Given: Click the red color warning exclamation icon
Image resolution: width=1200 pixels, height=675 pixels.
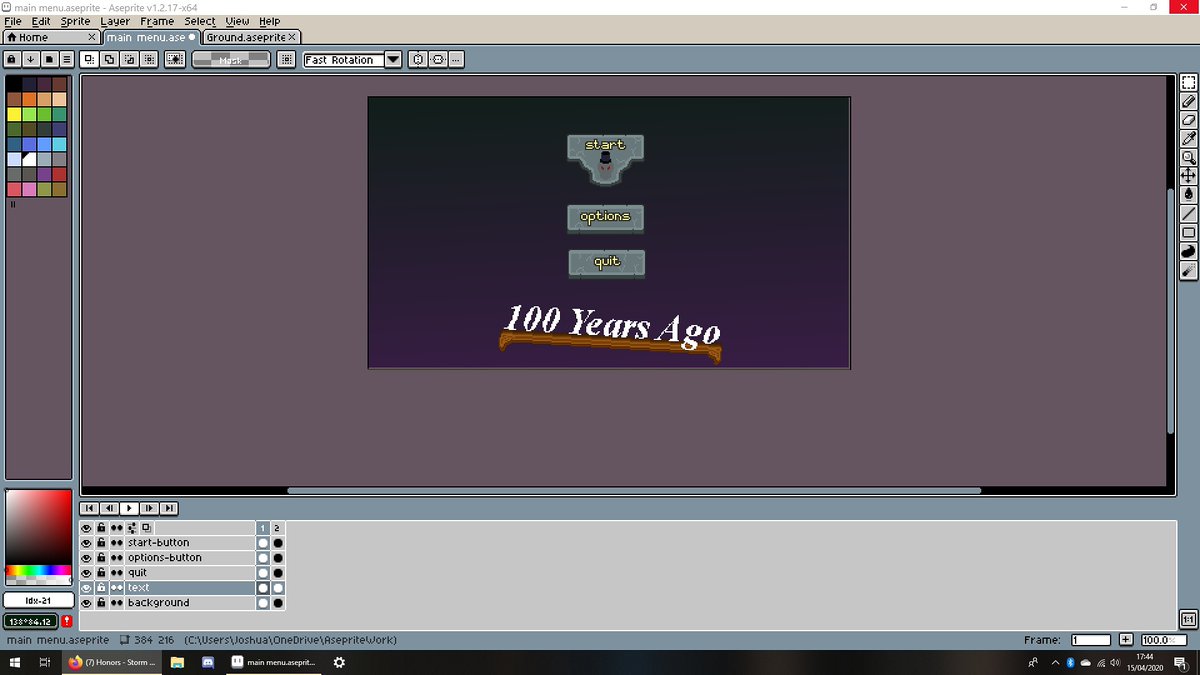Looking at the screenshot, I should (66, 621).
